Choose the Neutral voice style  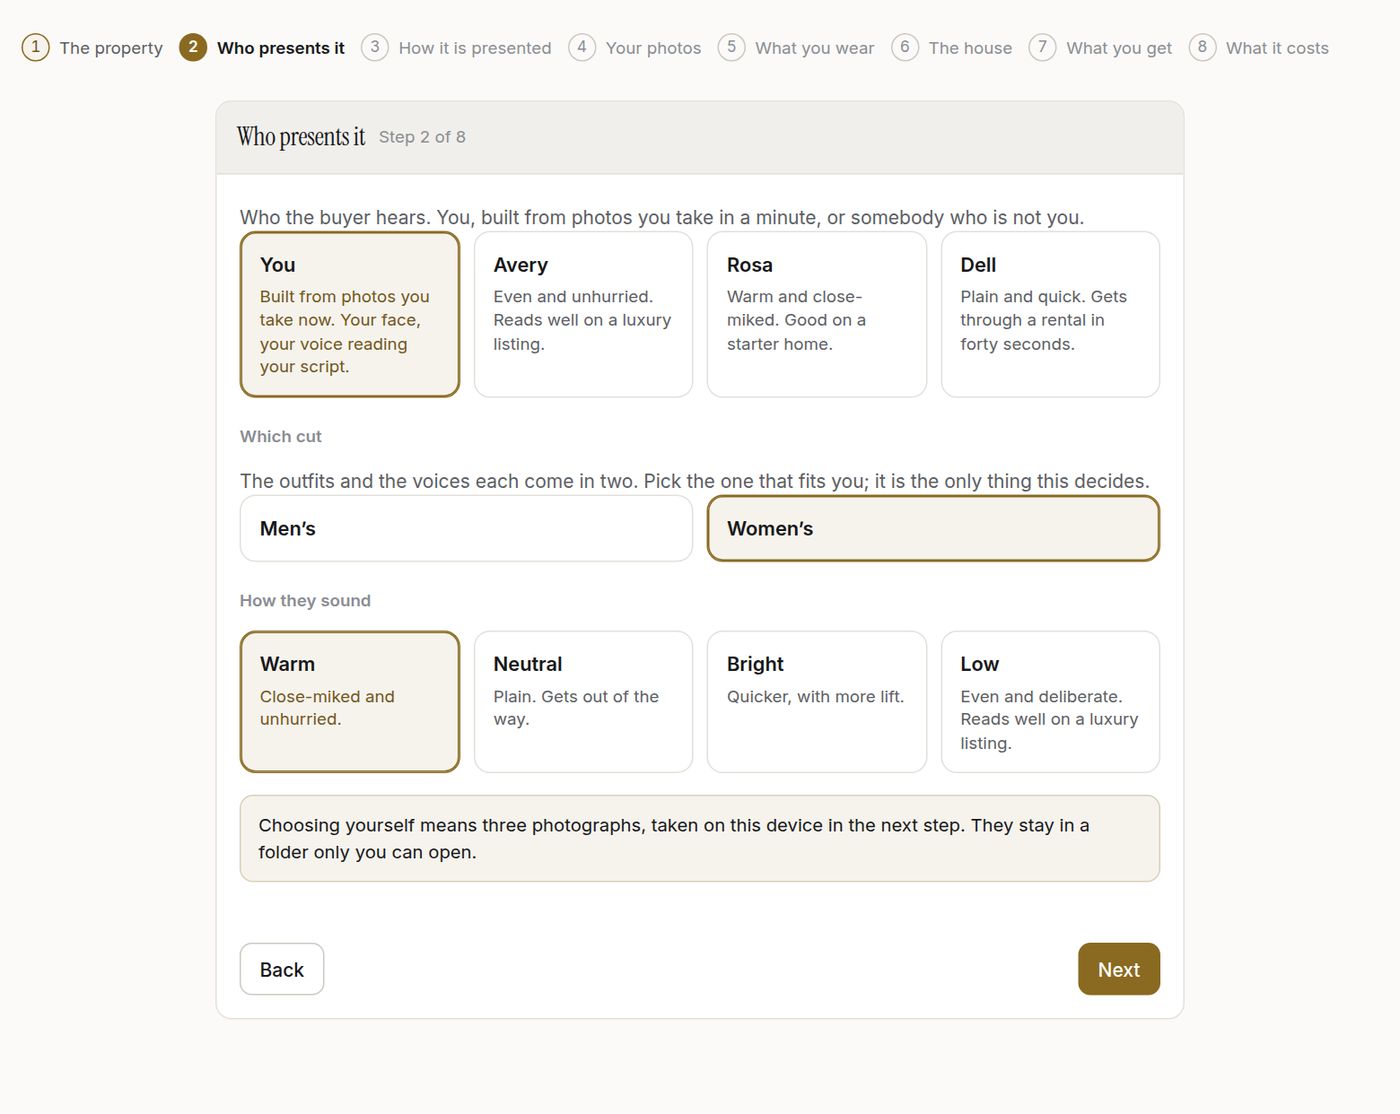point(583,701)
